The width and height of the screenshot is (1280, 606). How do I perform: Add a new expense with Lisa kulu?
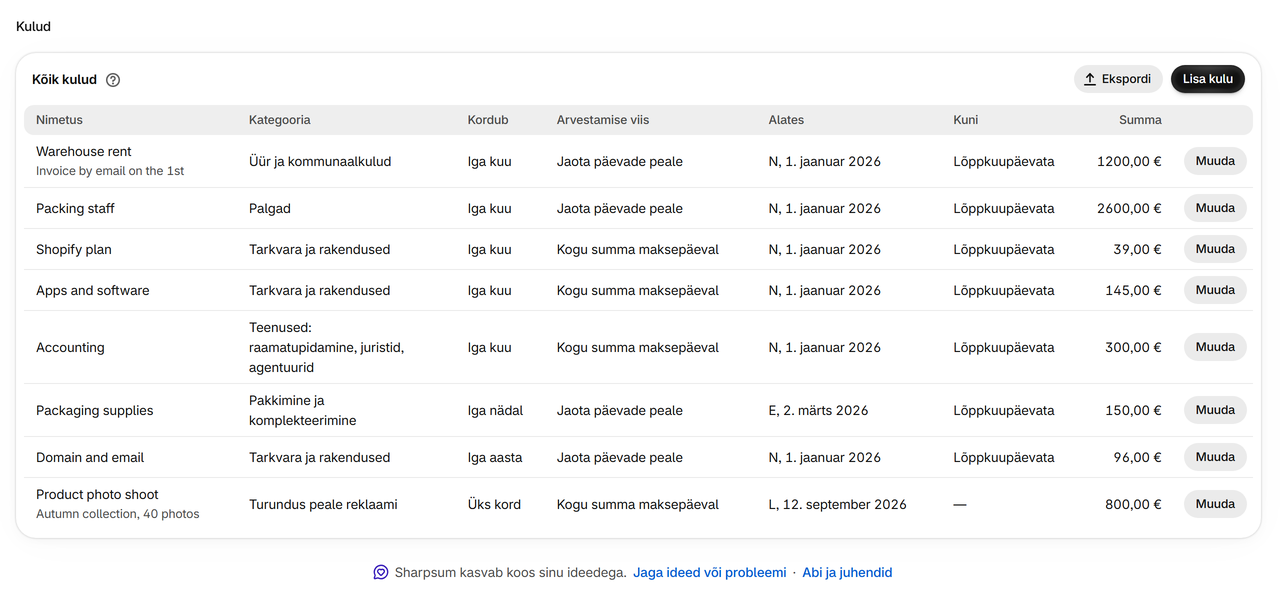tap(1208, 79)
